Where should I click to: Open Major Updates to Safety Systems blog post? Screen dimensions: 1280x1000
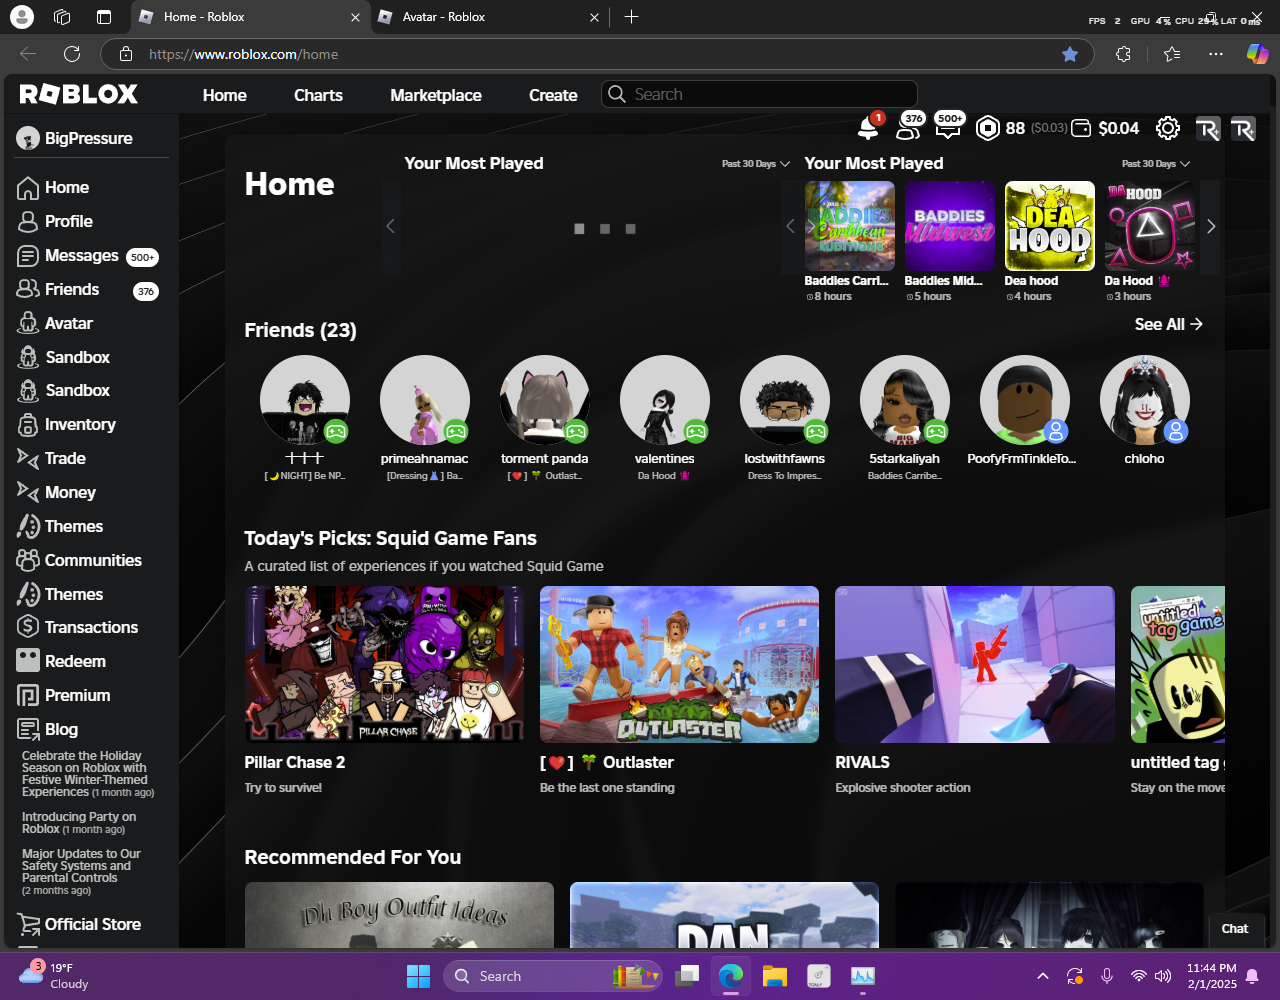[x=82, y=872]
